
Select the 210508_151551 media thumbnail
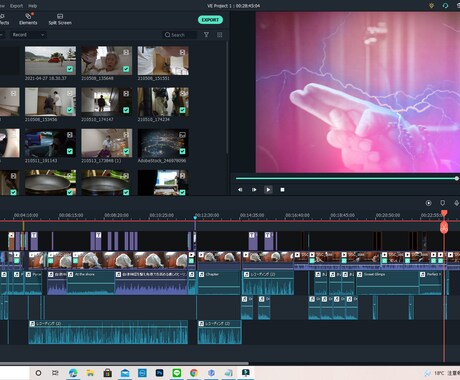(x=163, y=61)
